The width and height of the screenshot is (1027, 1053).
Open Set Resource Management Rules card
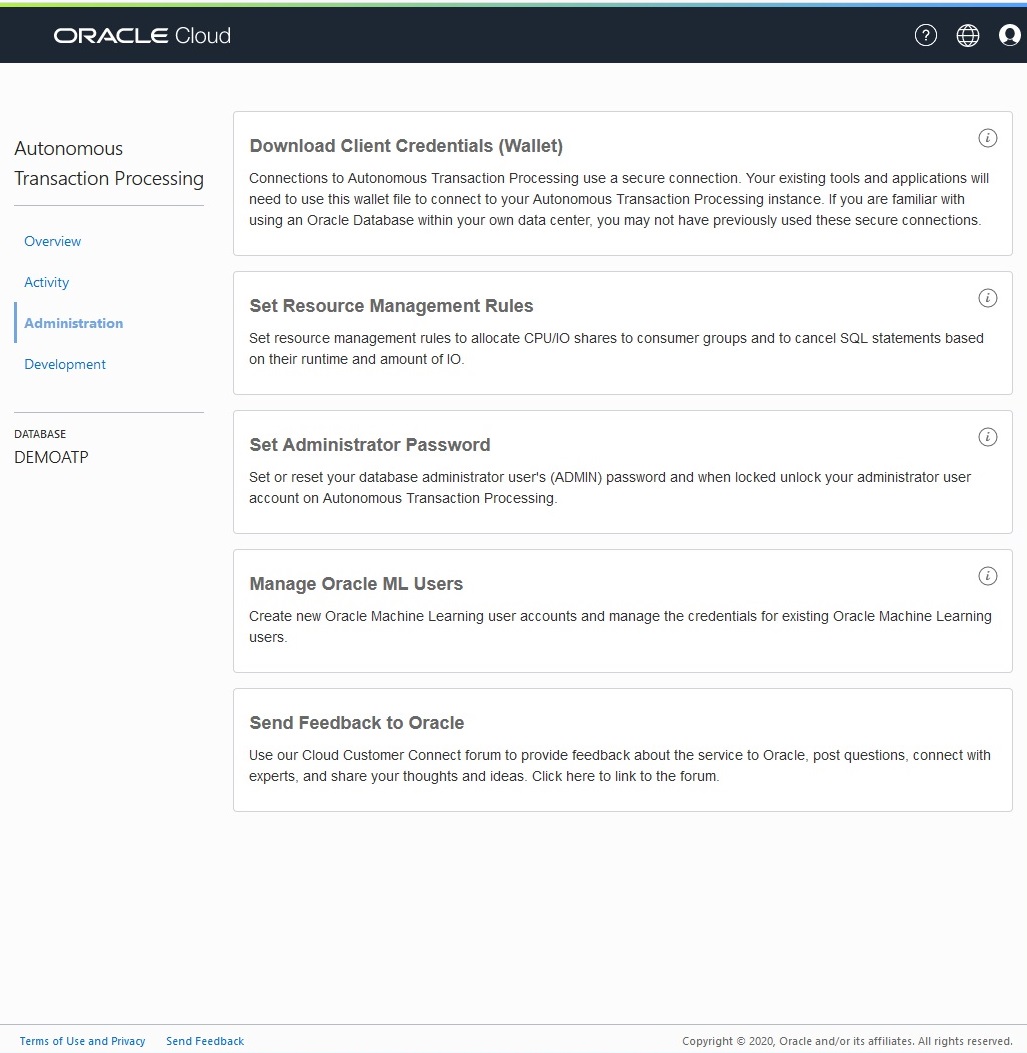[391, 306]
